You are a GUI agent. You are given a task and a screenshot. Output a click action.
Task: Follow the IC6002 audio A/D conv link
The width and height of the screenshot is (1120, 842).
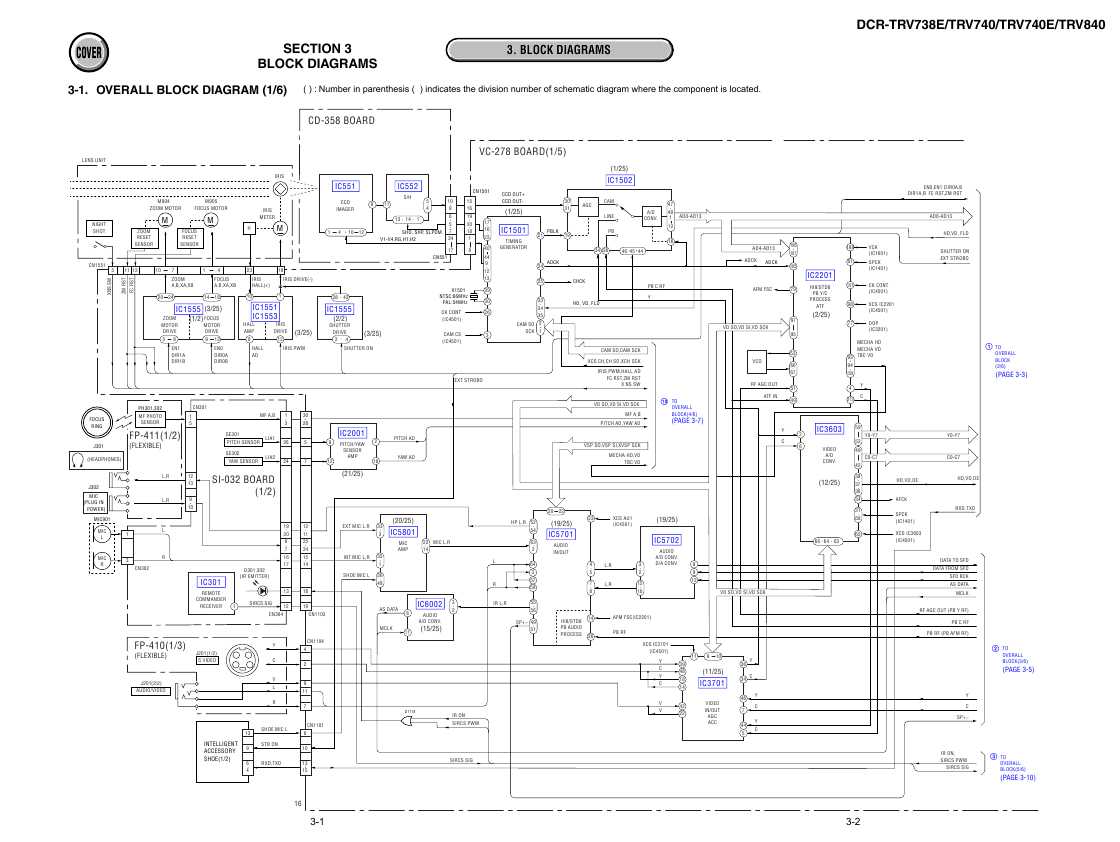click(430, 604)
